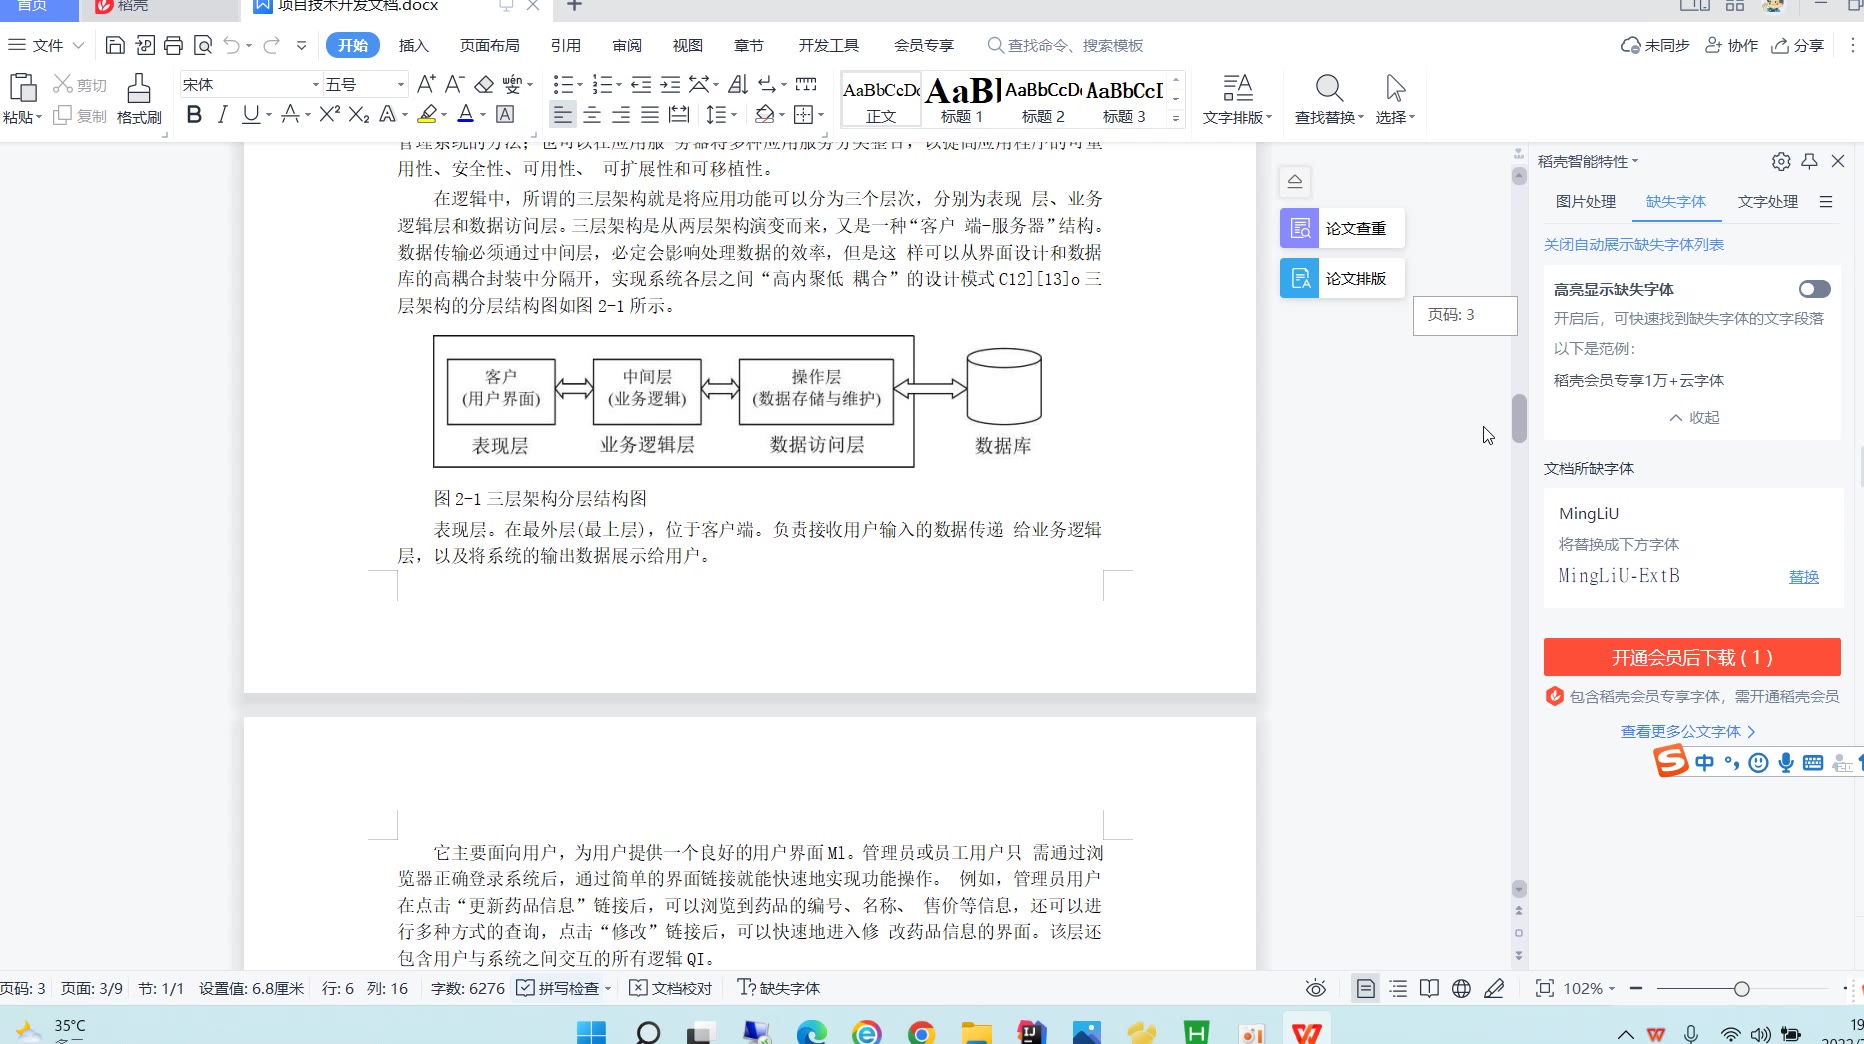Open Windows Start button on taskbar
Image resolution: width=1864 pixels, height=1044 pixels.
click(591, 1032)
